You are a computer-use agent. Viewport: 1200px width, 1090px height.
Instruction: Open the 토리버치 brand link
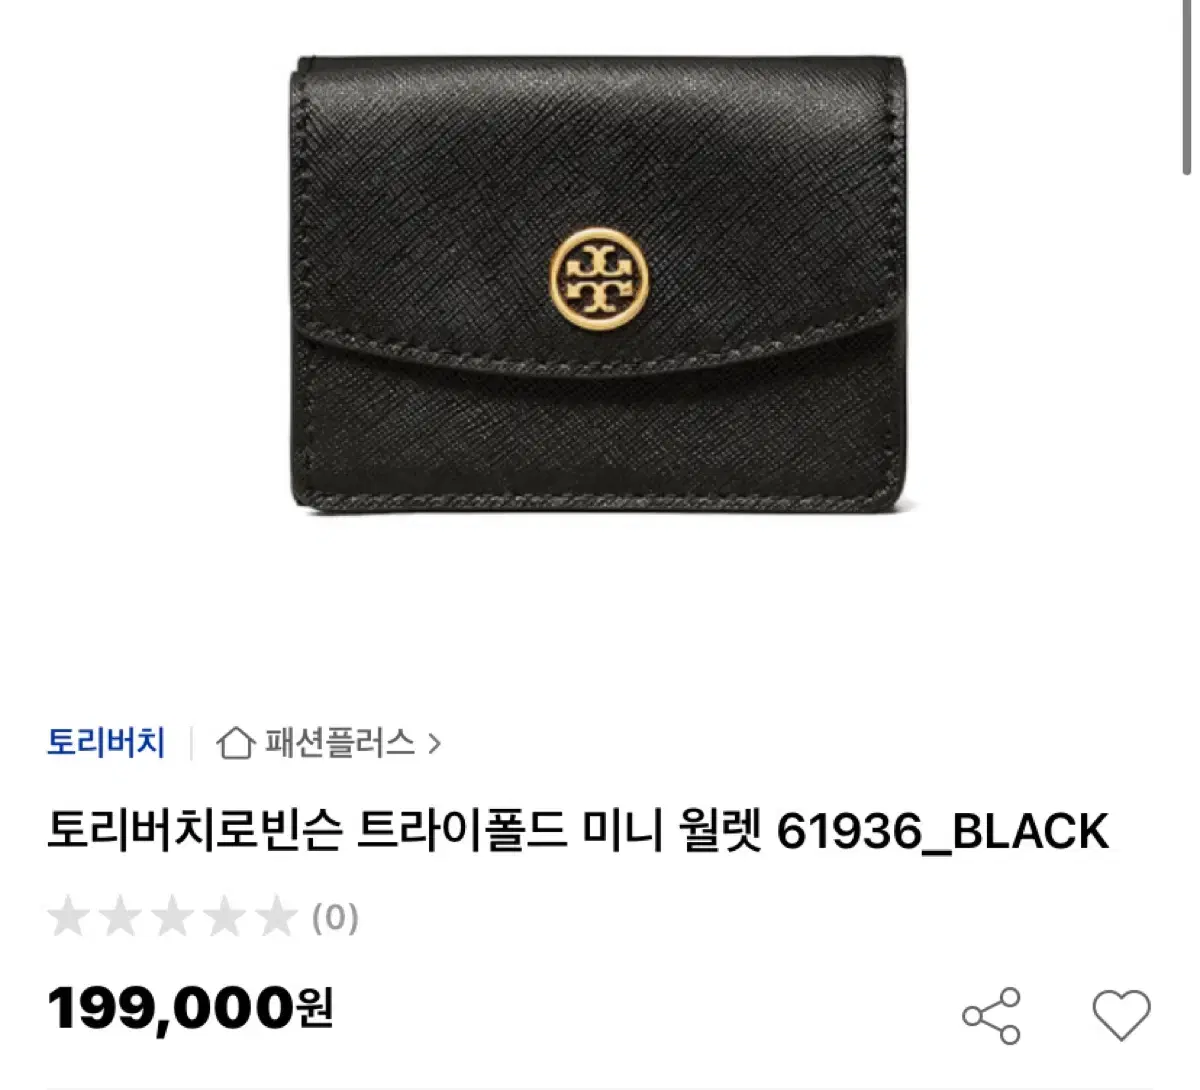pyautogui.click(x=106, y=742)
